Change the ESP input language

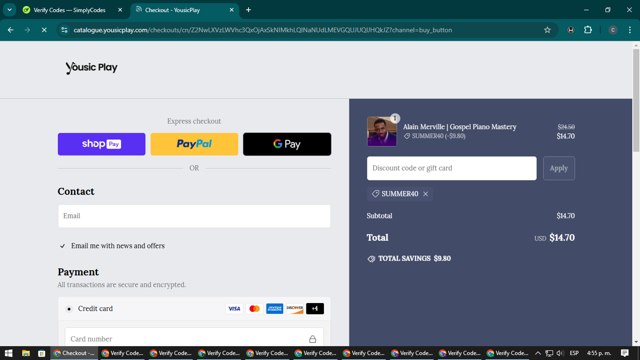pyautogui.click(x=574, y=353)
